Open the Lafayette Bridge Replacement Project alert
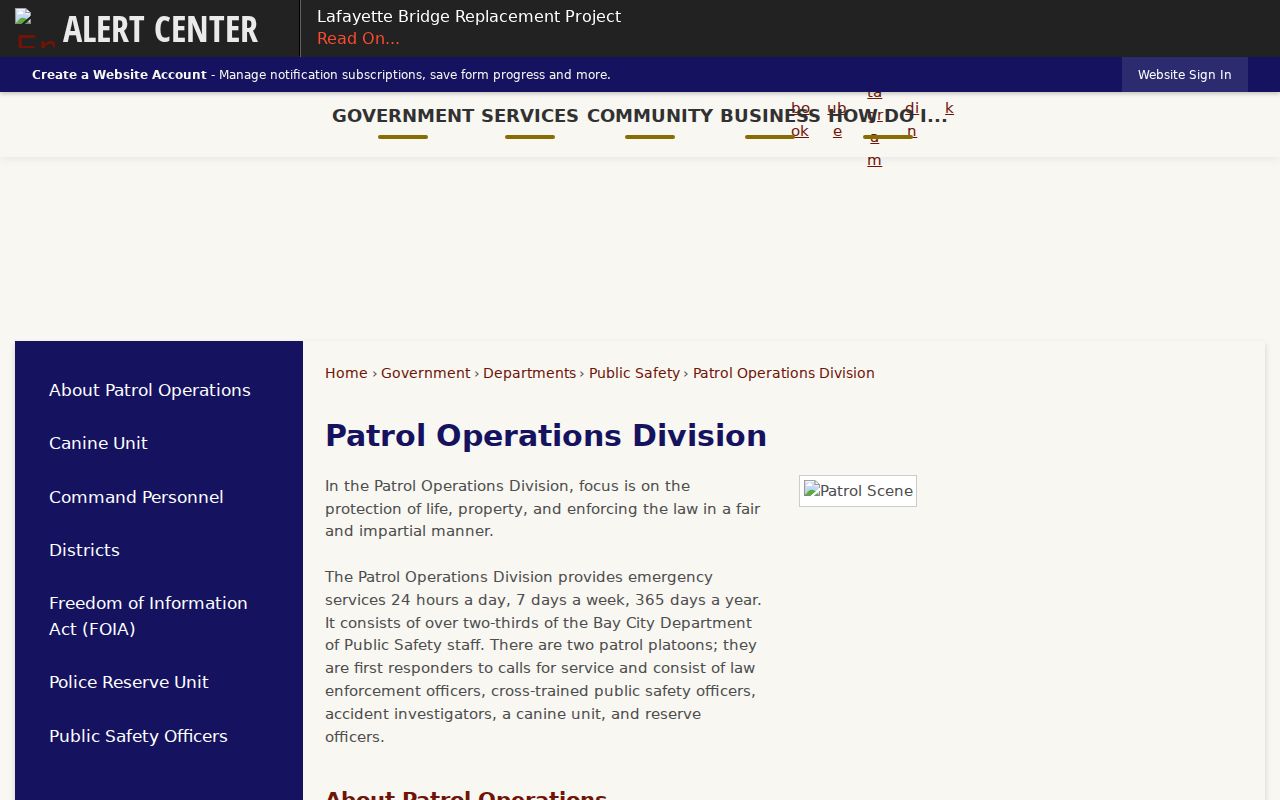Viewport: 1280px width, 800px height. pyautogui.click(x=469, y=16)
